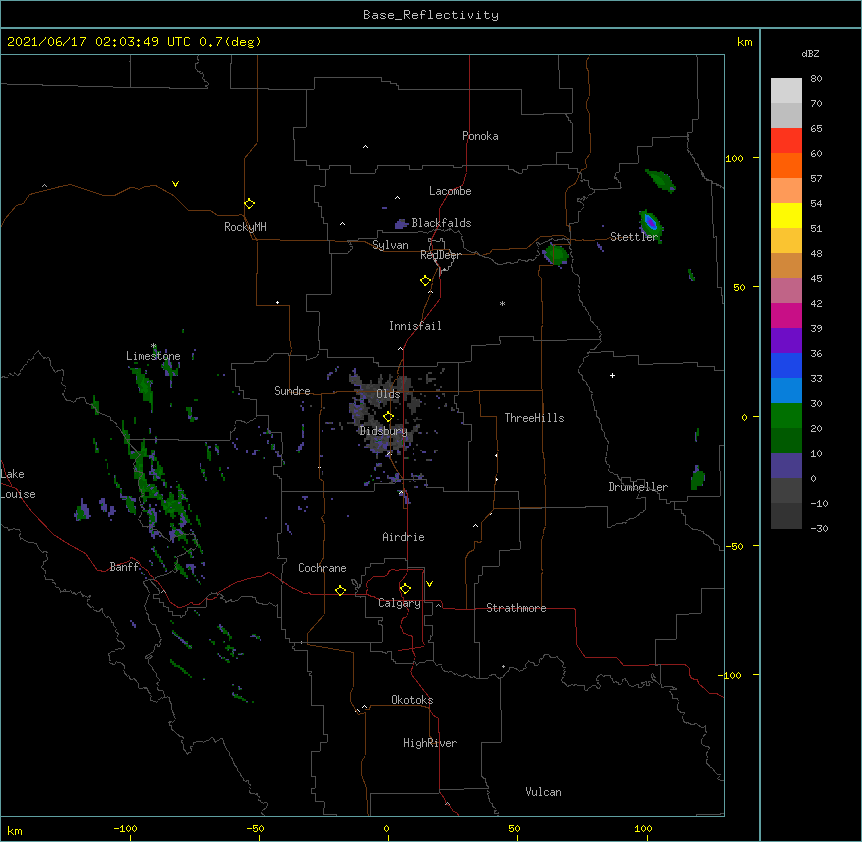Image resolution: width=862 pixels, height=842 pixels.
Task: Click the Ponoka city label
Action: (480, 136)
